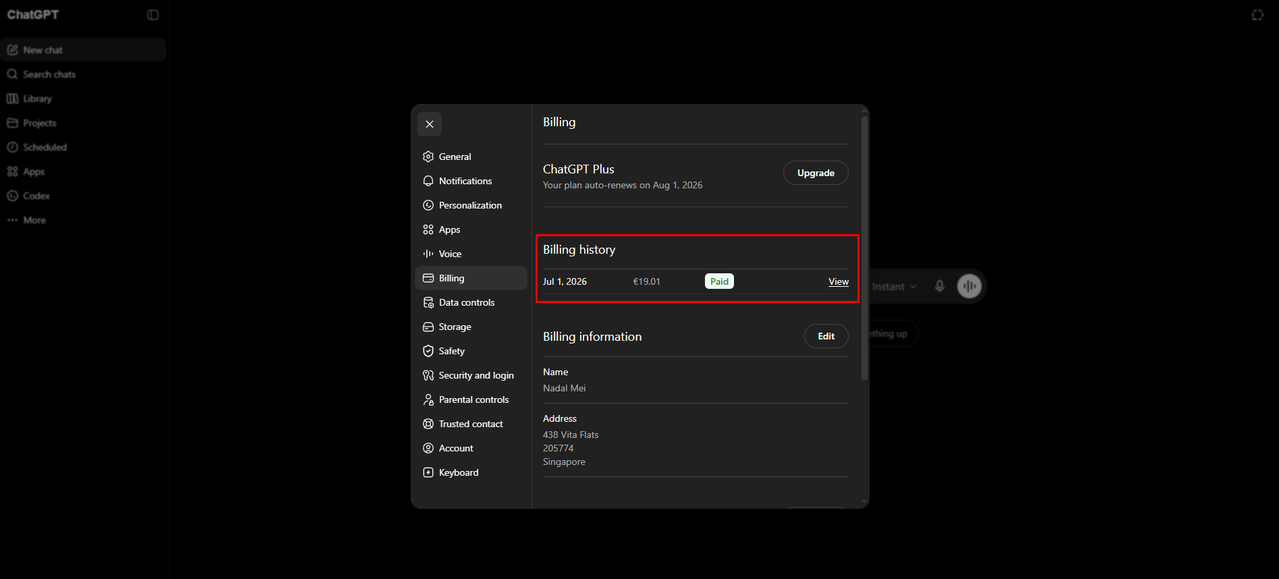Select the name Nadal Mei

tap(564, 388)
